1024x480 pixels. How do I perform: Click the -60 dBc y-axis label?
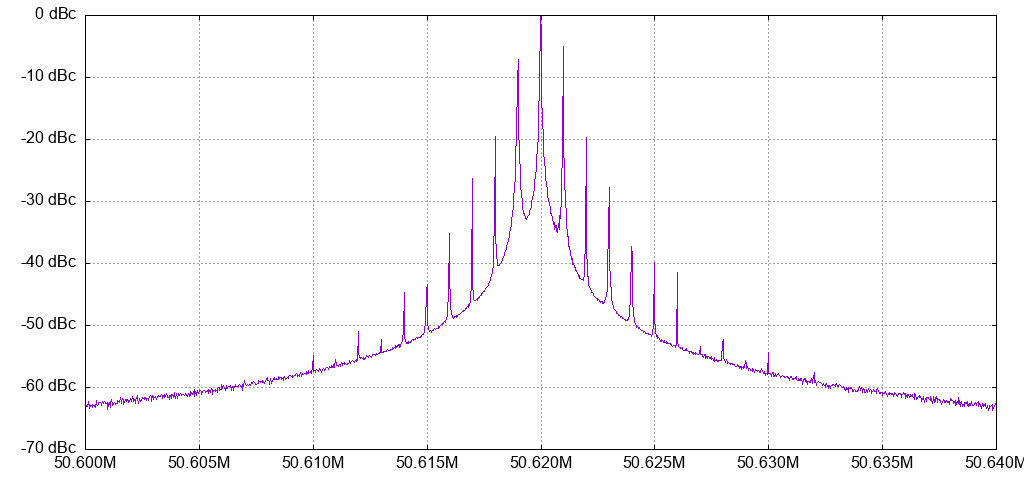49,387
